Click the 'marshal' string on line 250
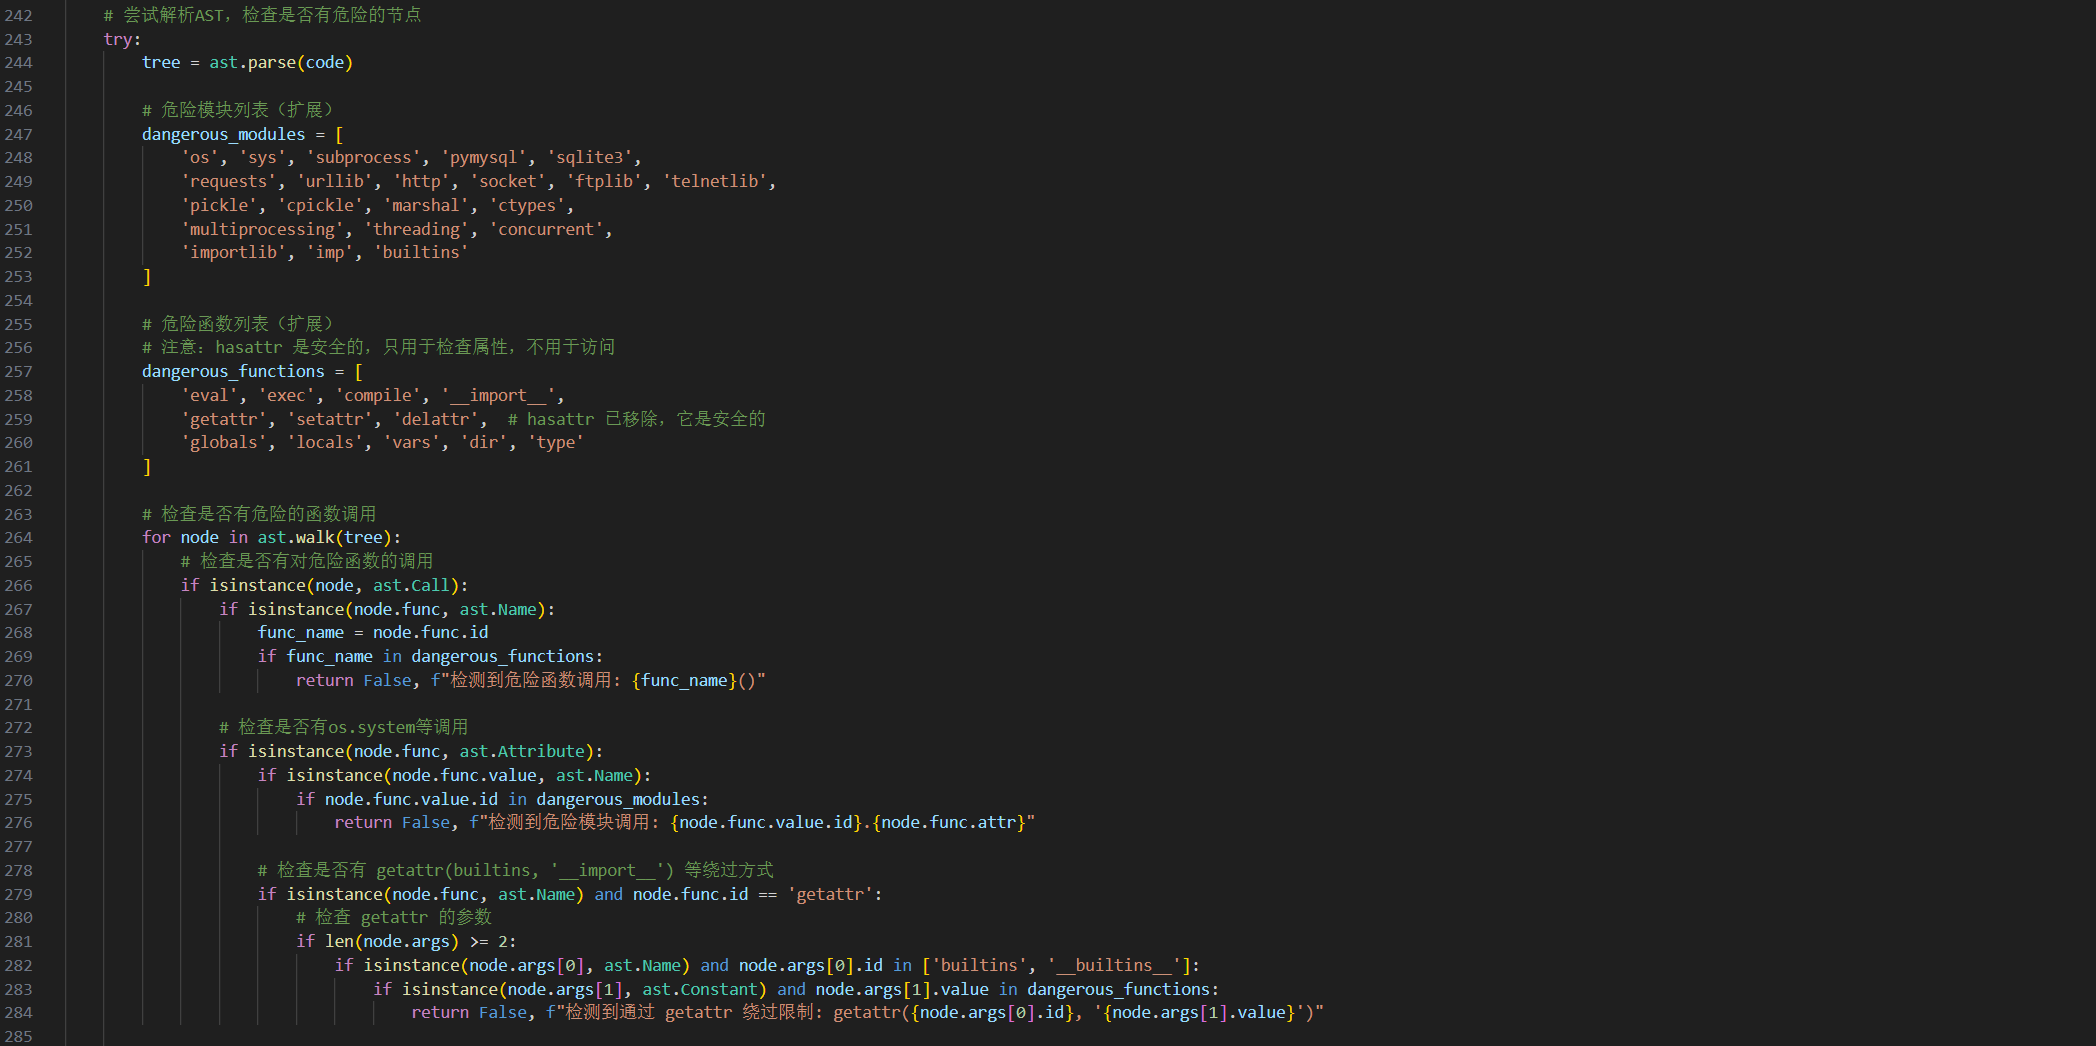Viewport: 2096px width, 1046px height. point(426,205)
